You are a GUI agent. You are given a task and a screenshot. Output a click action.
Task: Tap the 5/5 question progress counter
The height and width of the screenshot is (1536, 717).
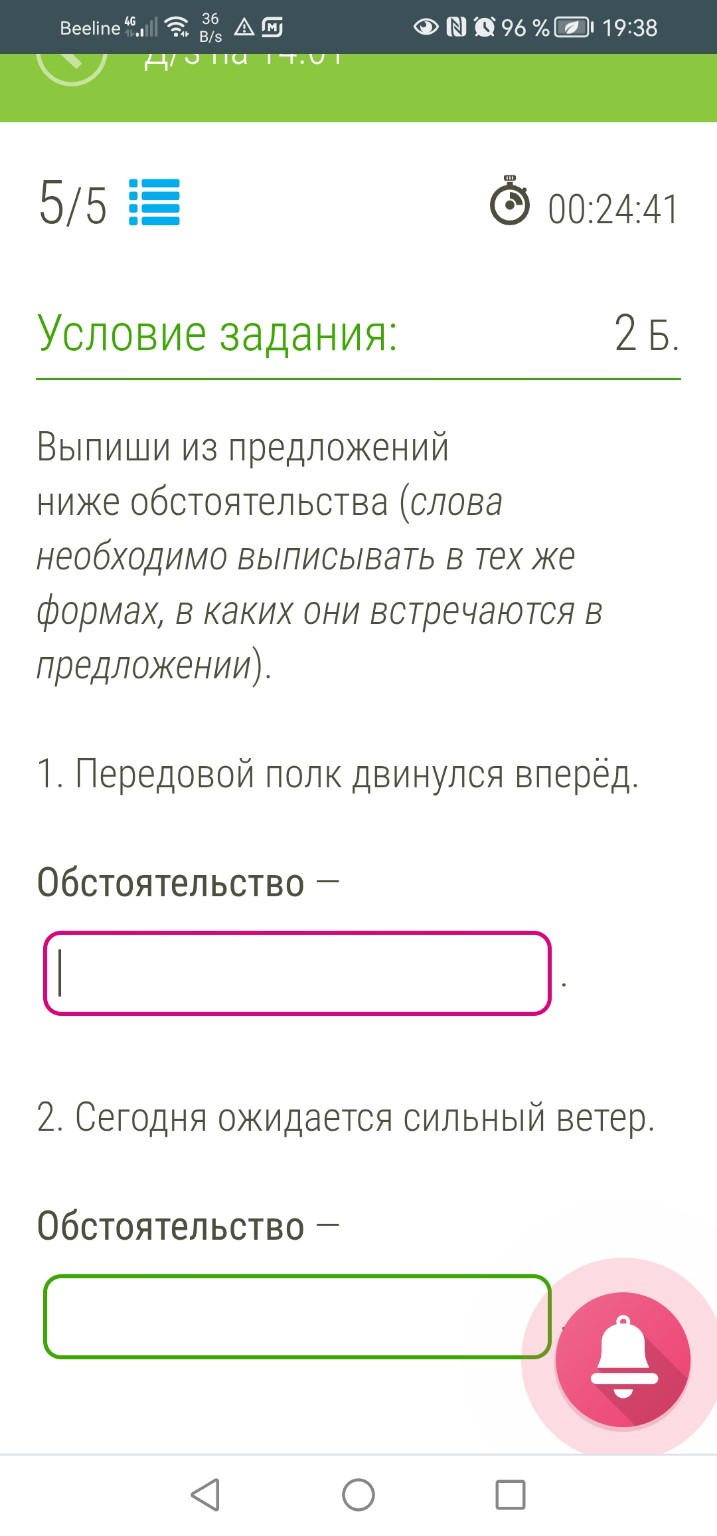(72, 204)
